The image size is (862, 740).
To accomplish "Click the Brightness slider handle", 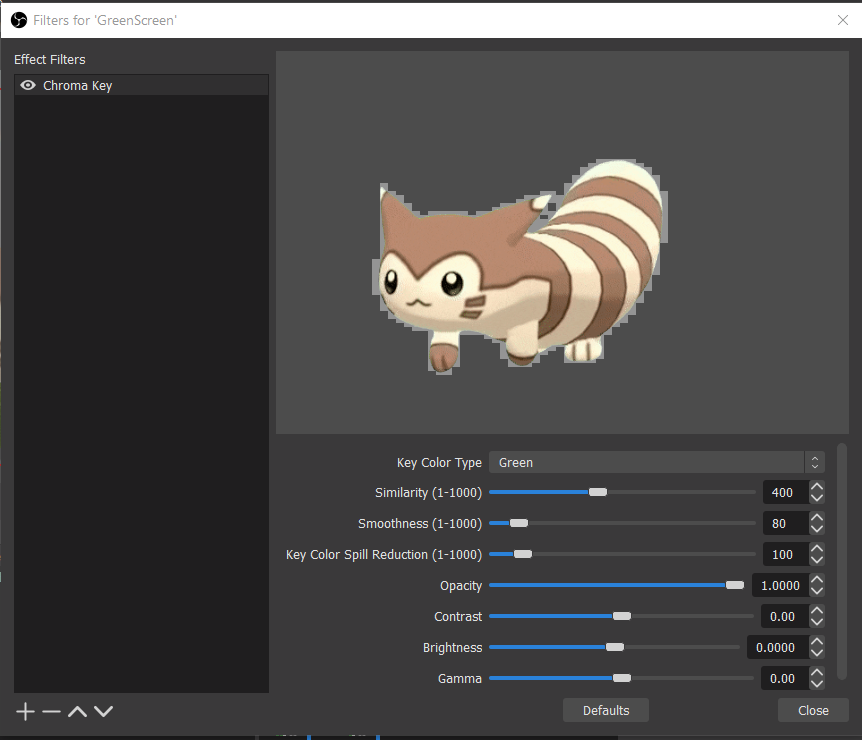I will coord(615,647).
